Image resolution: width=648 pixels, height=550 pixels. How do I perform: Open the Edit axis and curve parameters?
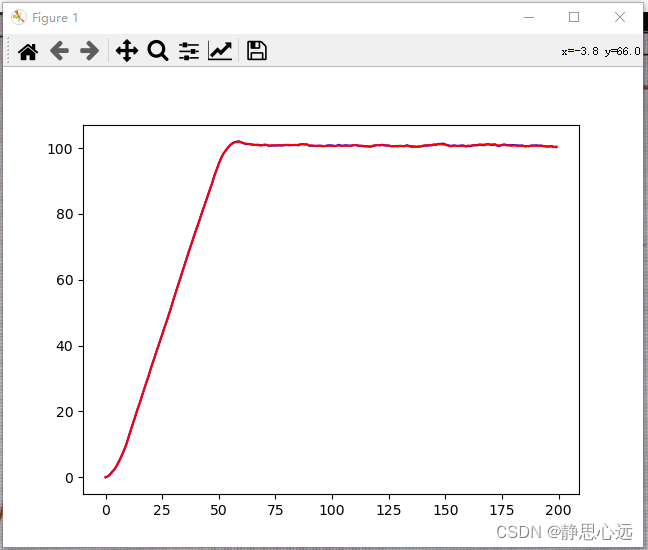click(220, 51)
